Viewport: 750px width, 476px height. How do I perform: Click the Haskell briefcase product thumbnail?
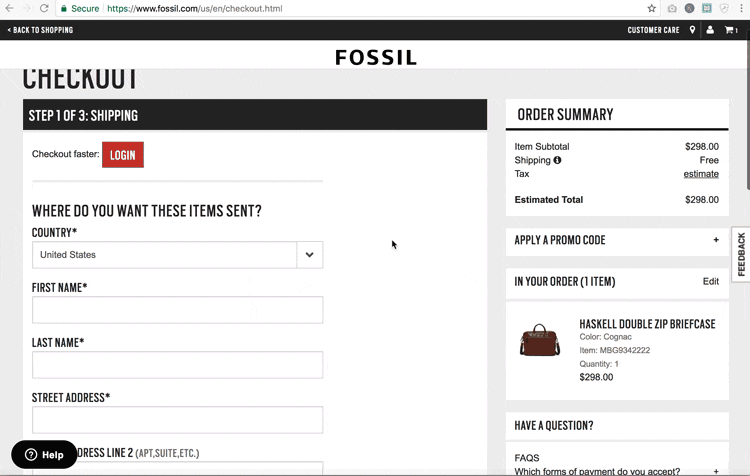point(540,341)
